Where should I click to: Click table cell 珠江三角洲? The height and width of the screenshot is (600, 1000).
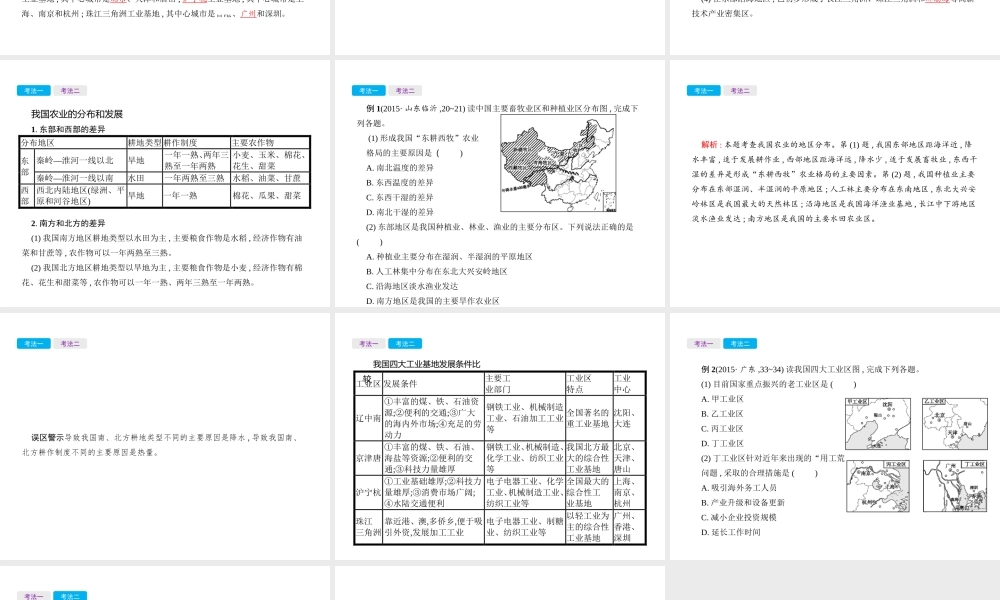[x=368, y=527]
